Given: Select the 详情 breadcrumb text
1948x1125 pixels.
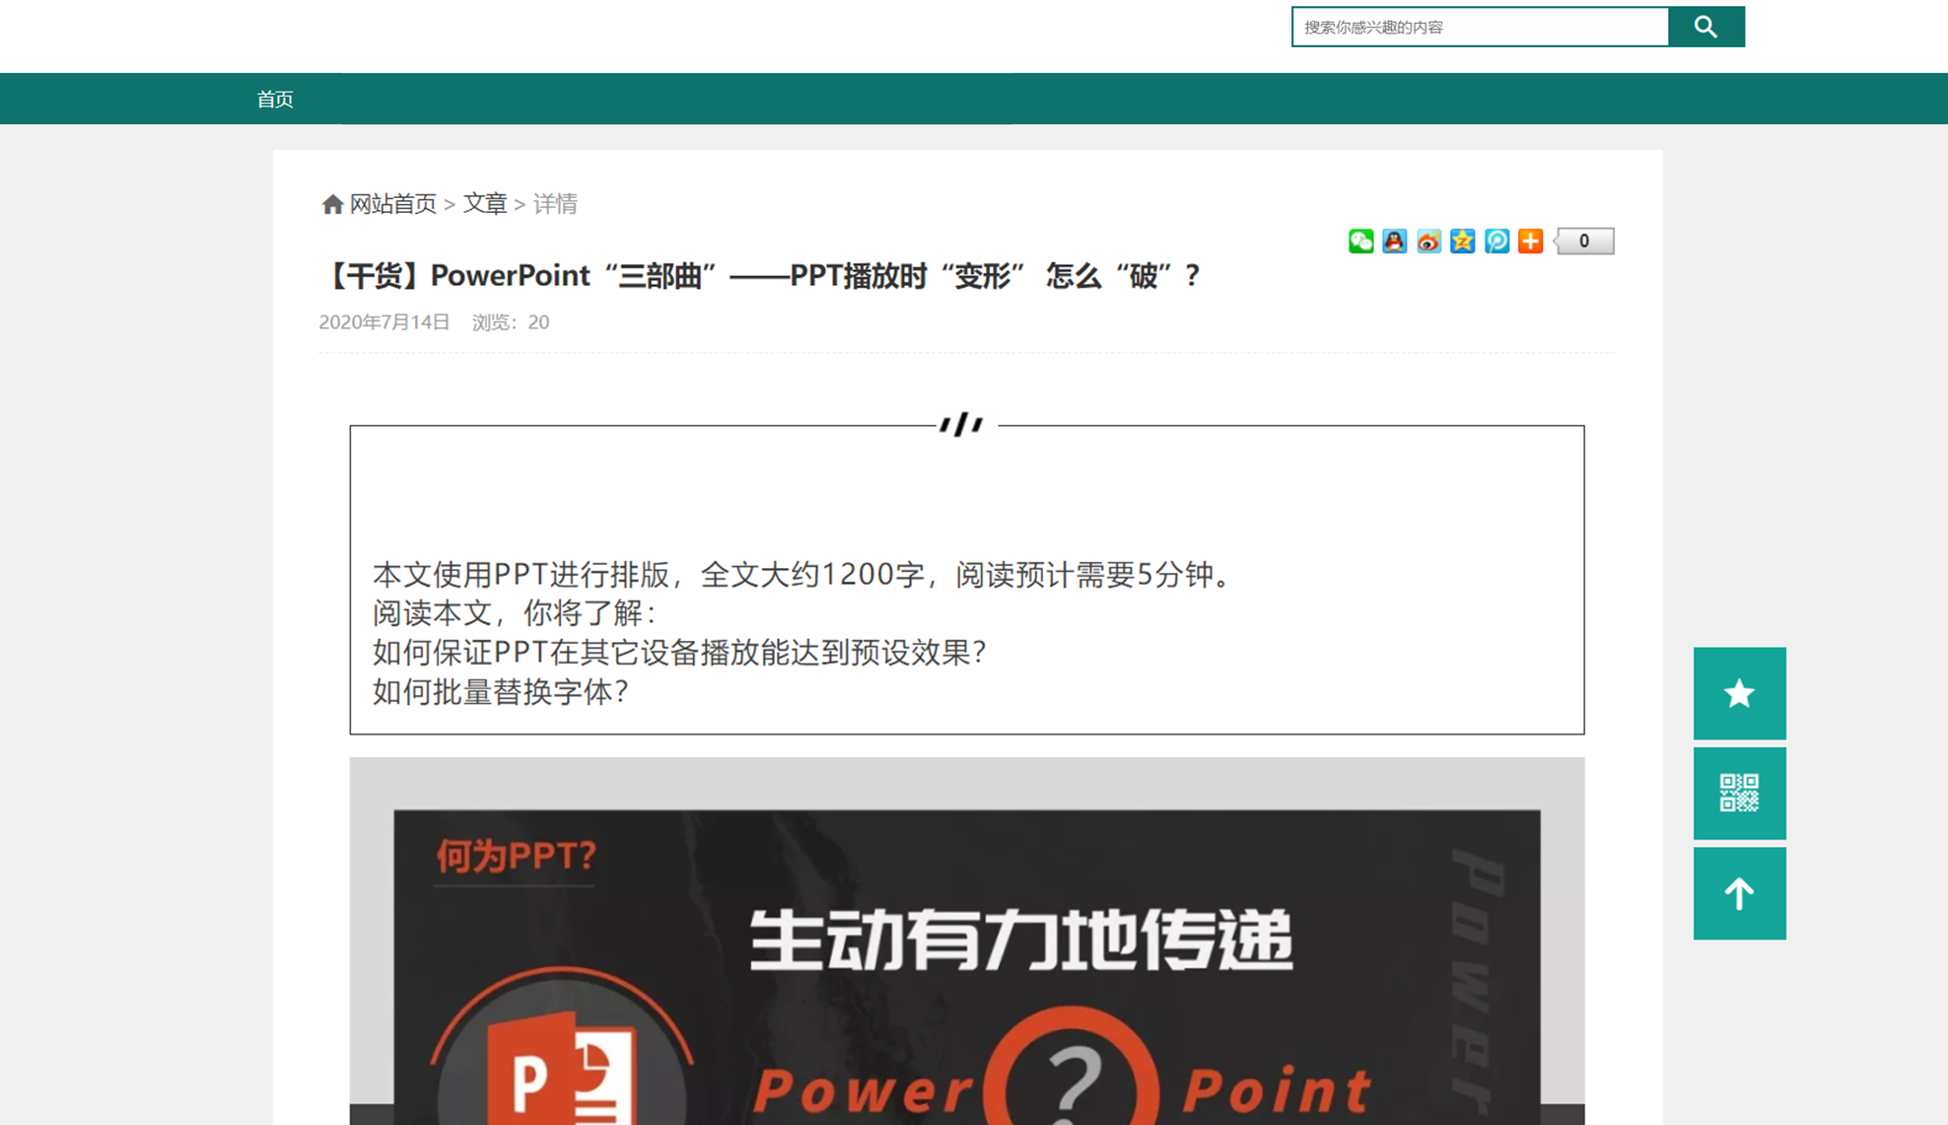Looking at the screenshot, I should click(555, 204).
